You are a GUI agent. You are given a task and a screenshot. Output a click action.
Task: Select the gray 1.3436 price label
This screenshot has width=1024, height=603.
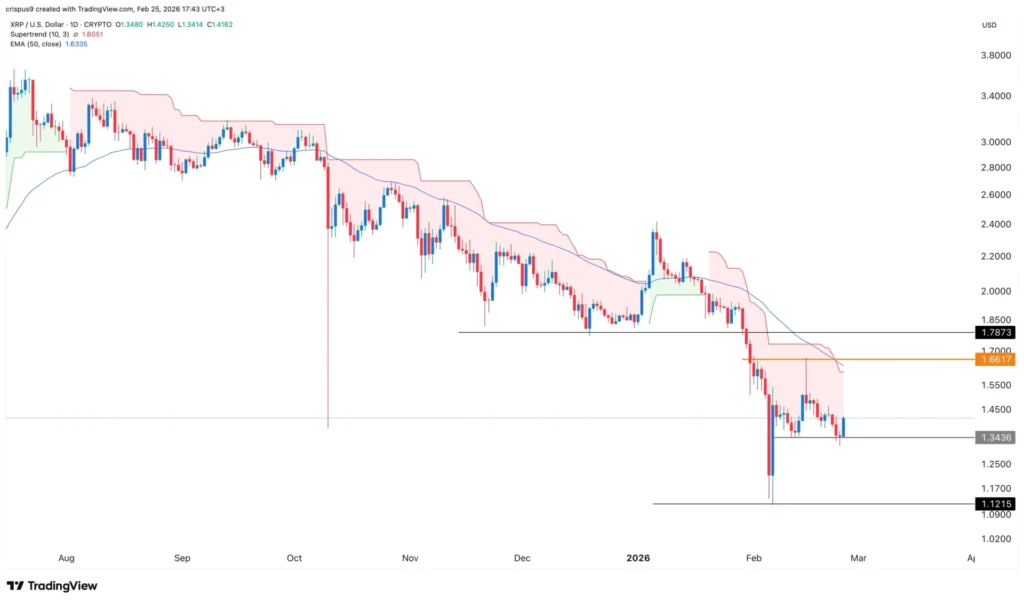tap(995, 437)
